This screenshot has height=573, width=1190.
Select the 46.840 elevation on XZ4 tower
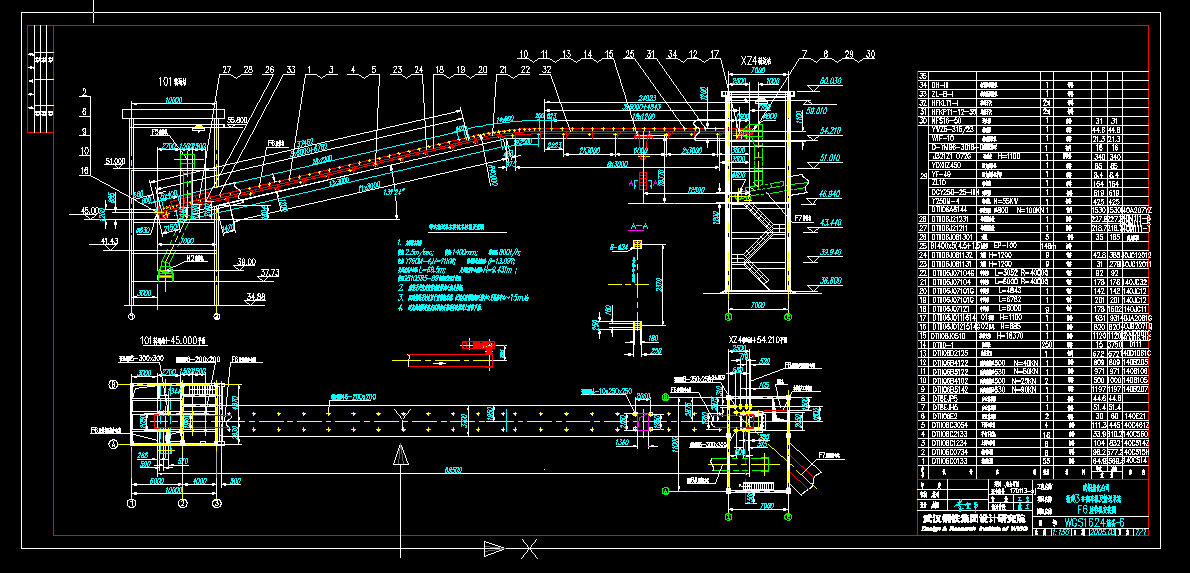(830, 194)
